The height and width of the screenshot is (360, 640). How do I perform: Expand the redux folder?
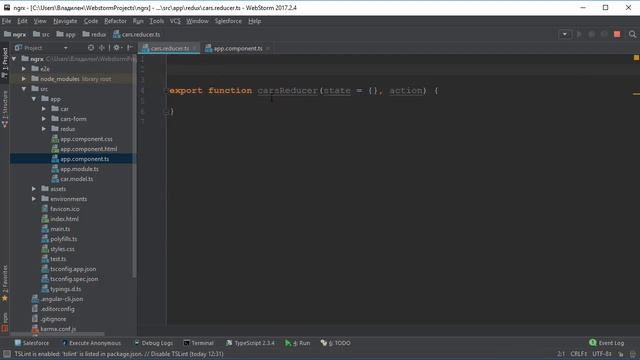tap(44, 129)
